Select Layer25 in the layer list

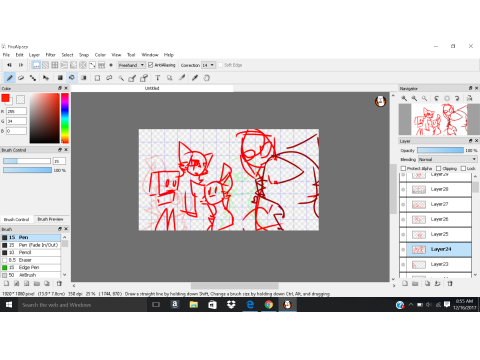pos(439,234)
